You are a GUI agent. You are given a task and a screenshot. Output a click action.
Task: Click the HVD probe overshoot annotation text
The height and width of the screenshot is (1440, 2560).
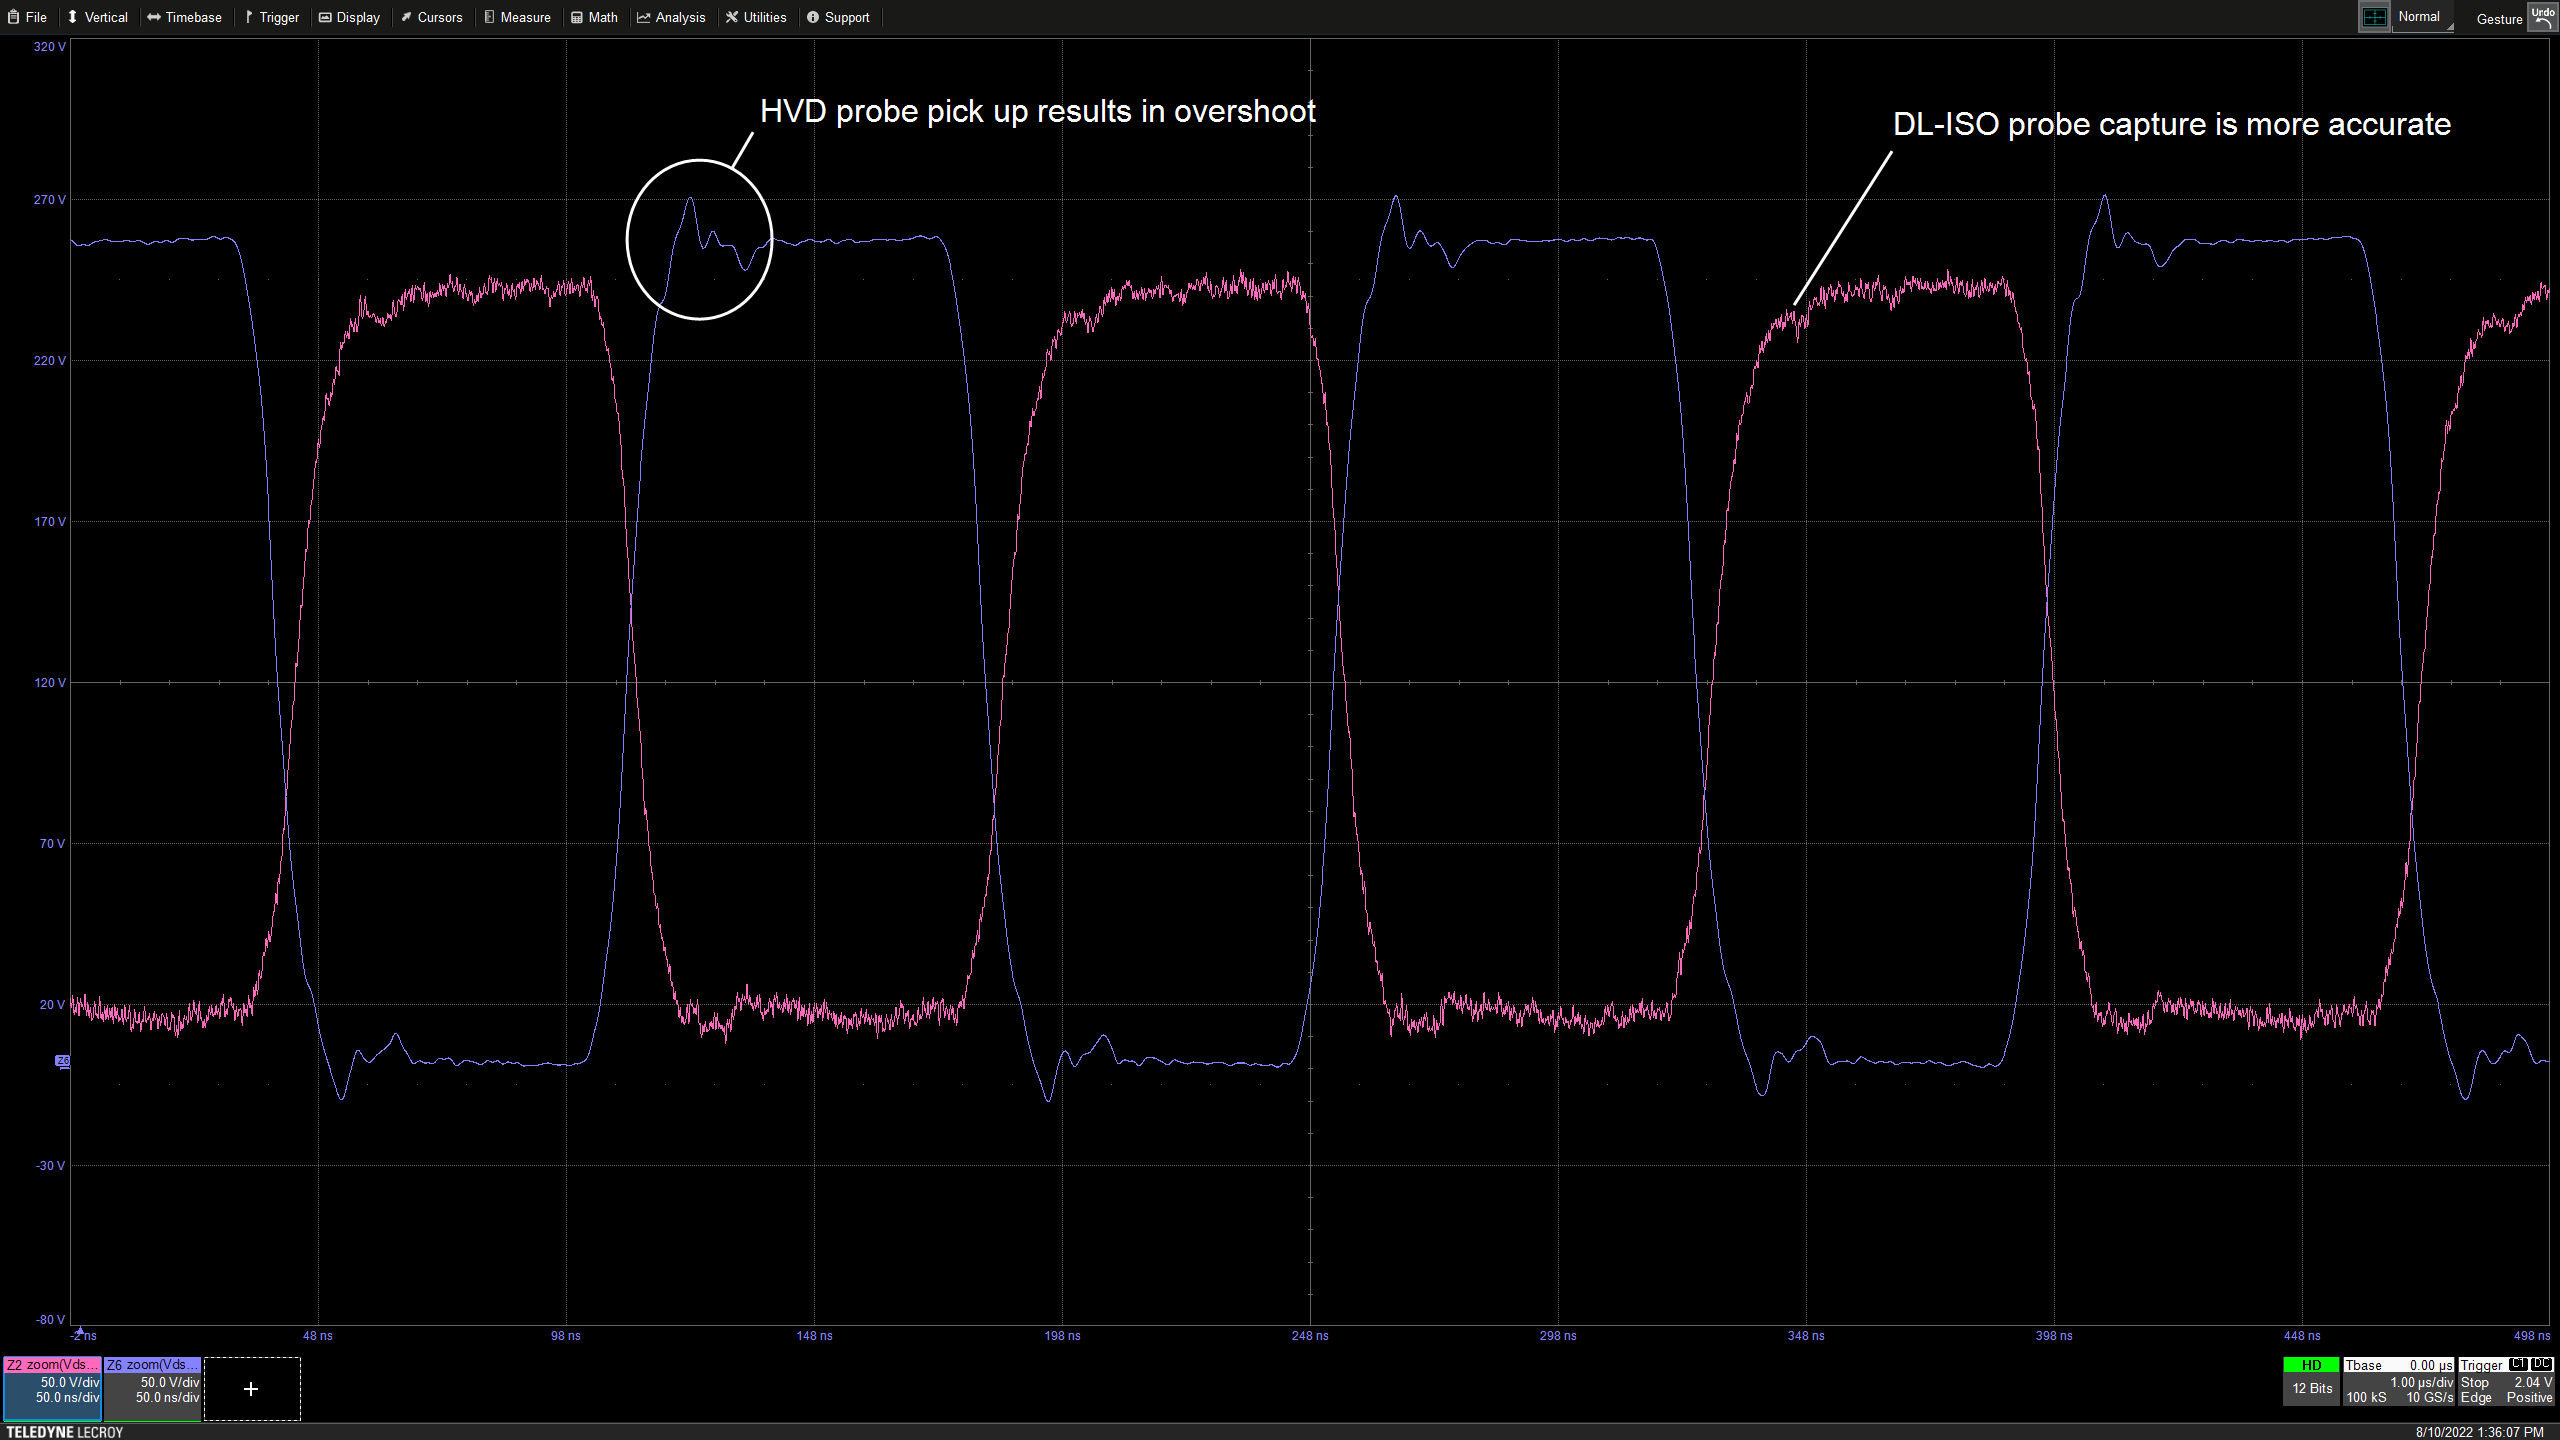(1037, 111)
